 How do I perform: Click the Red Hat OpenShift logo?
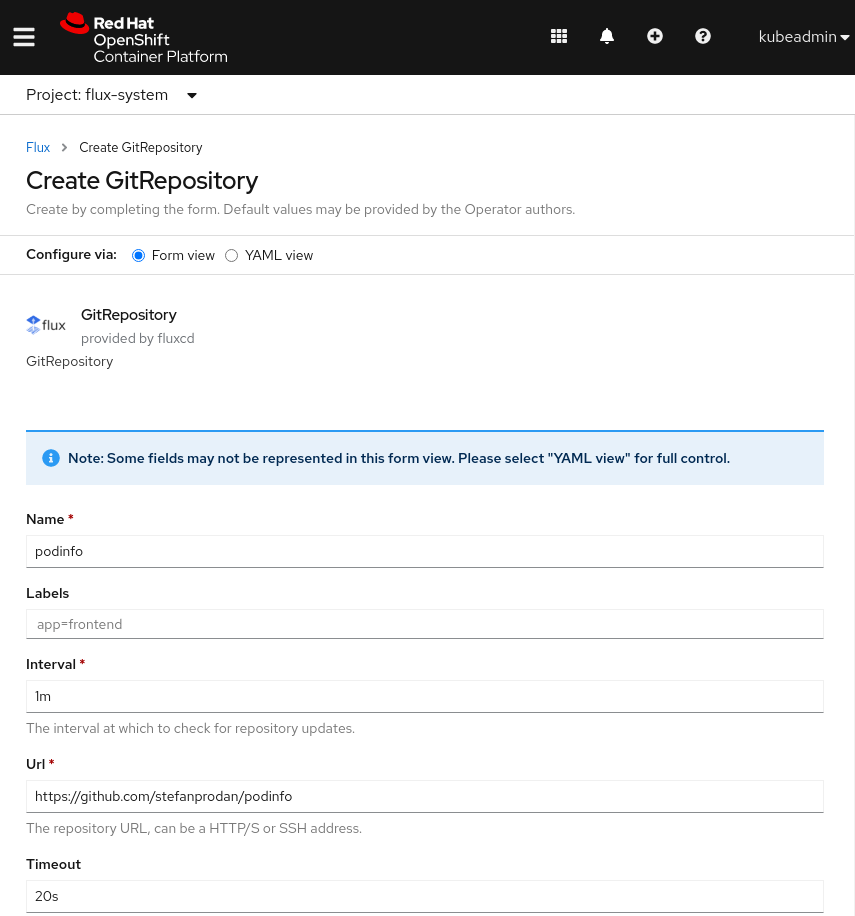(x=144, y=38)
